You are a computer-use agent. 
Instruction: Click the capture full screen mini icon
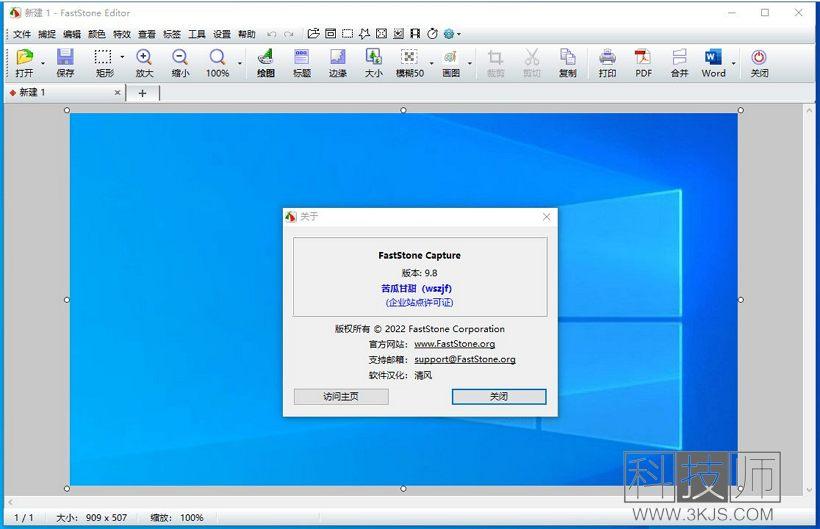click(x=382, y=33)
